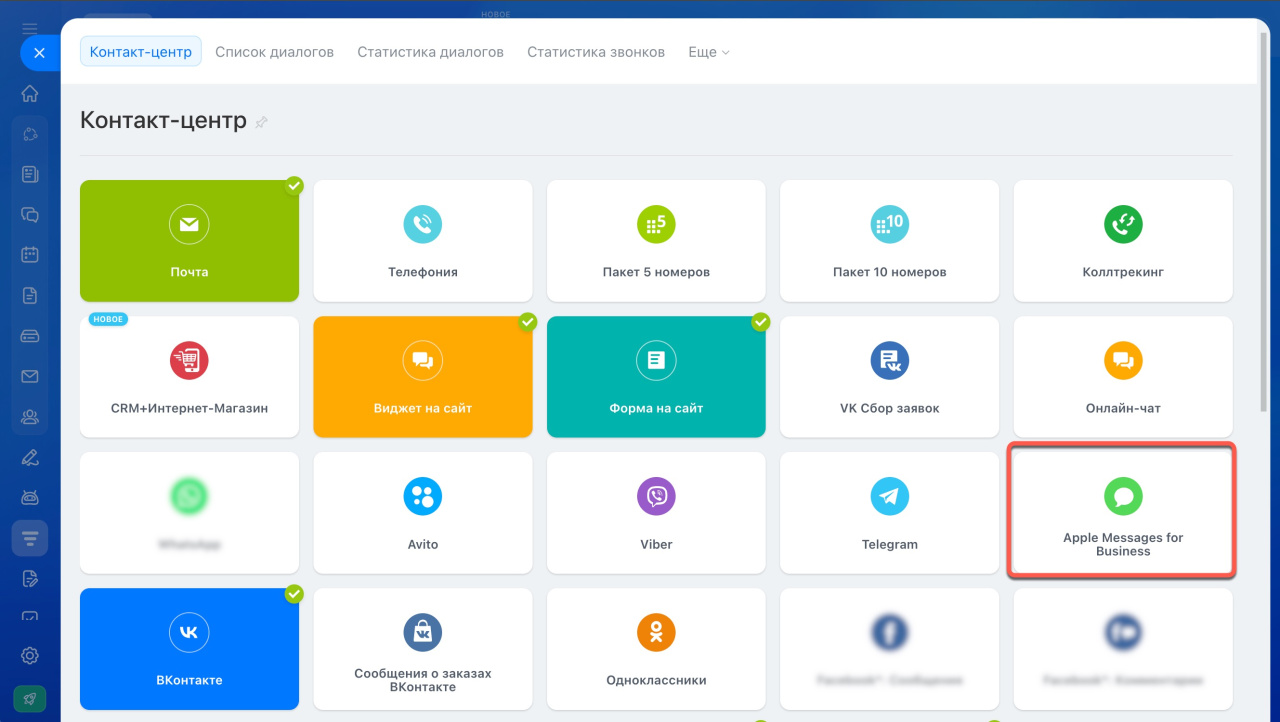Image resolution: width=1280 pixels, height=722 pixels.
Task: Open the Виджет на сайт card
Action: [x=423, y=377]
